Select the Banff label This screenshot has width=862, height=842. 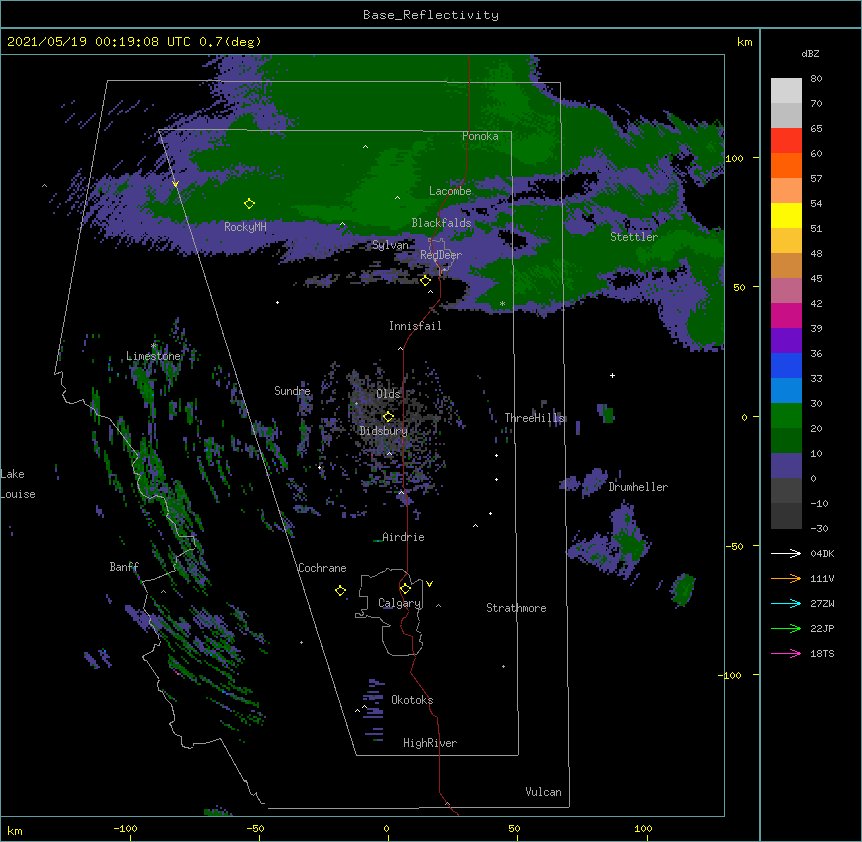pos(124,567)
